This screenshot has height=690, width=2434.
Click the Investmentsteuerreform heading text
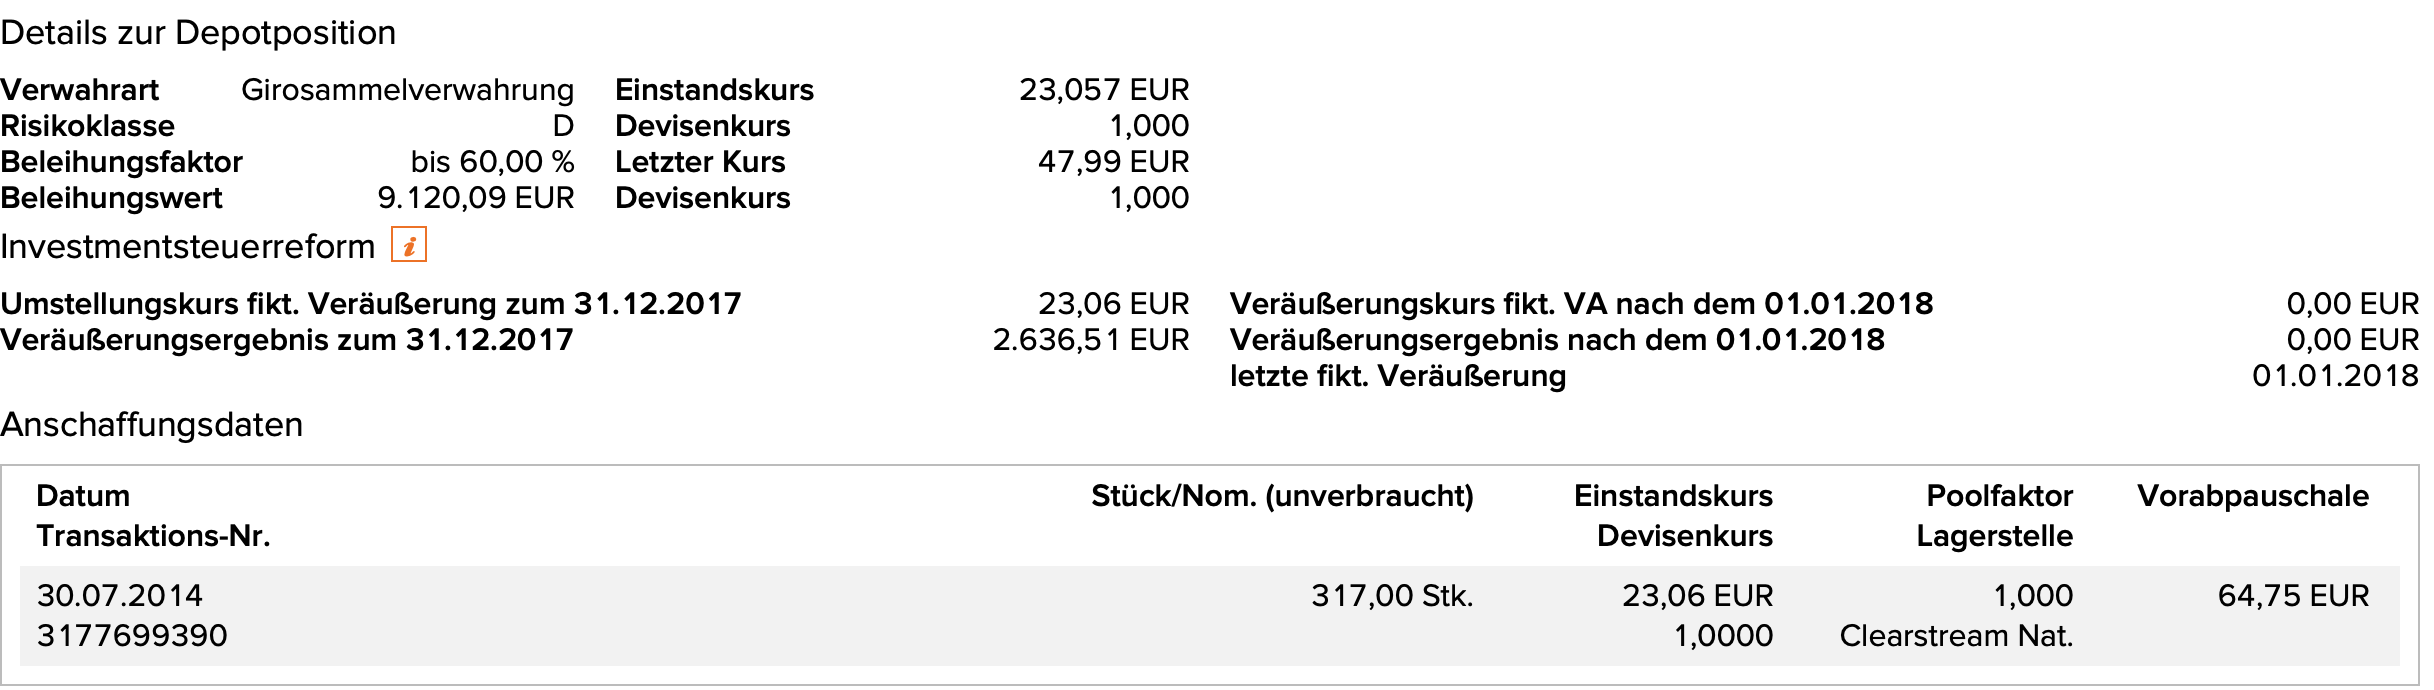coord(187,246)
